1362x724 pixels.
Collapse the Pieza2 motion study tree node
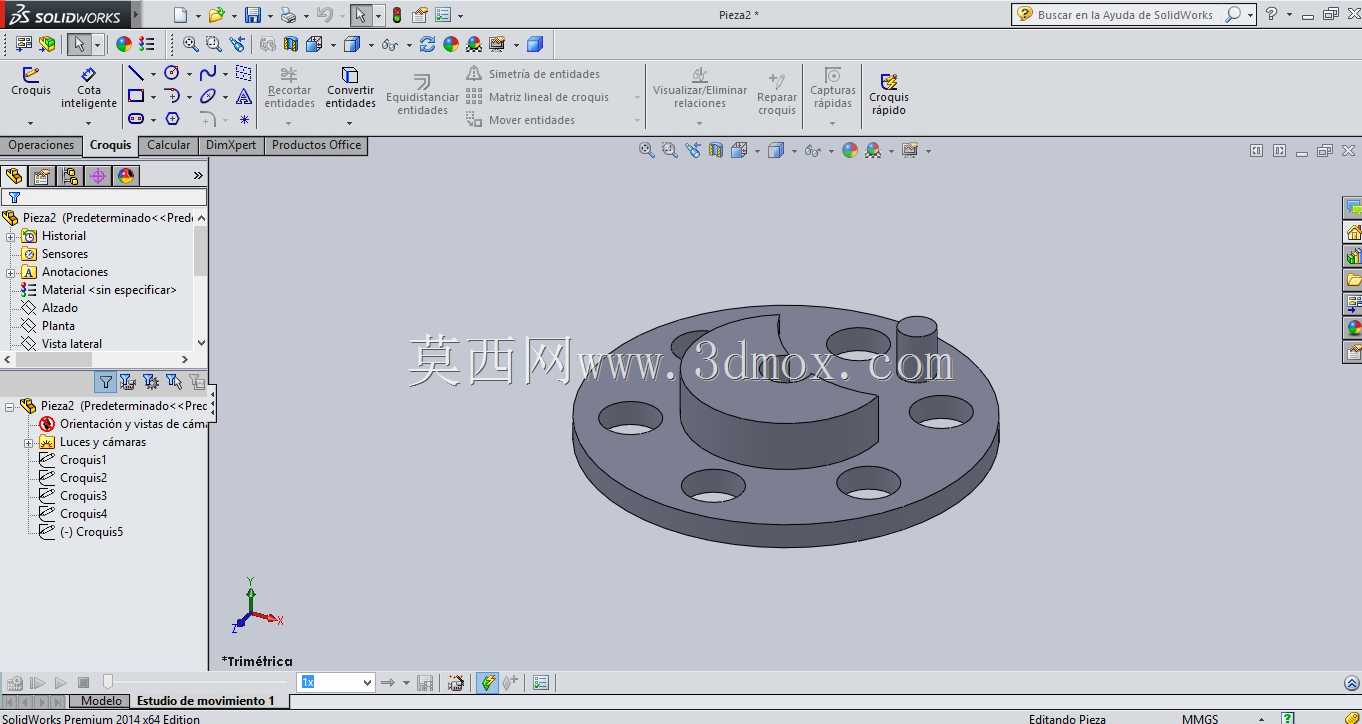(x=11, y=406)
